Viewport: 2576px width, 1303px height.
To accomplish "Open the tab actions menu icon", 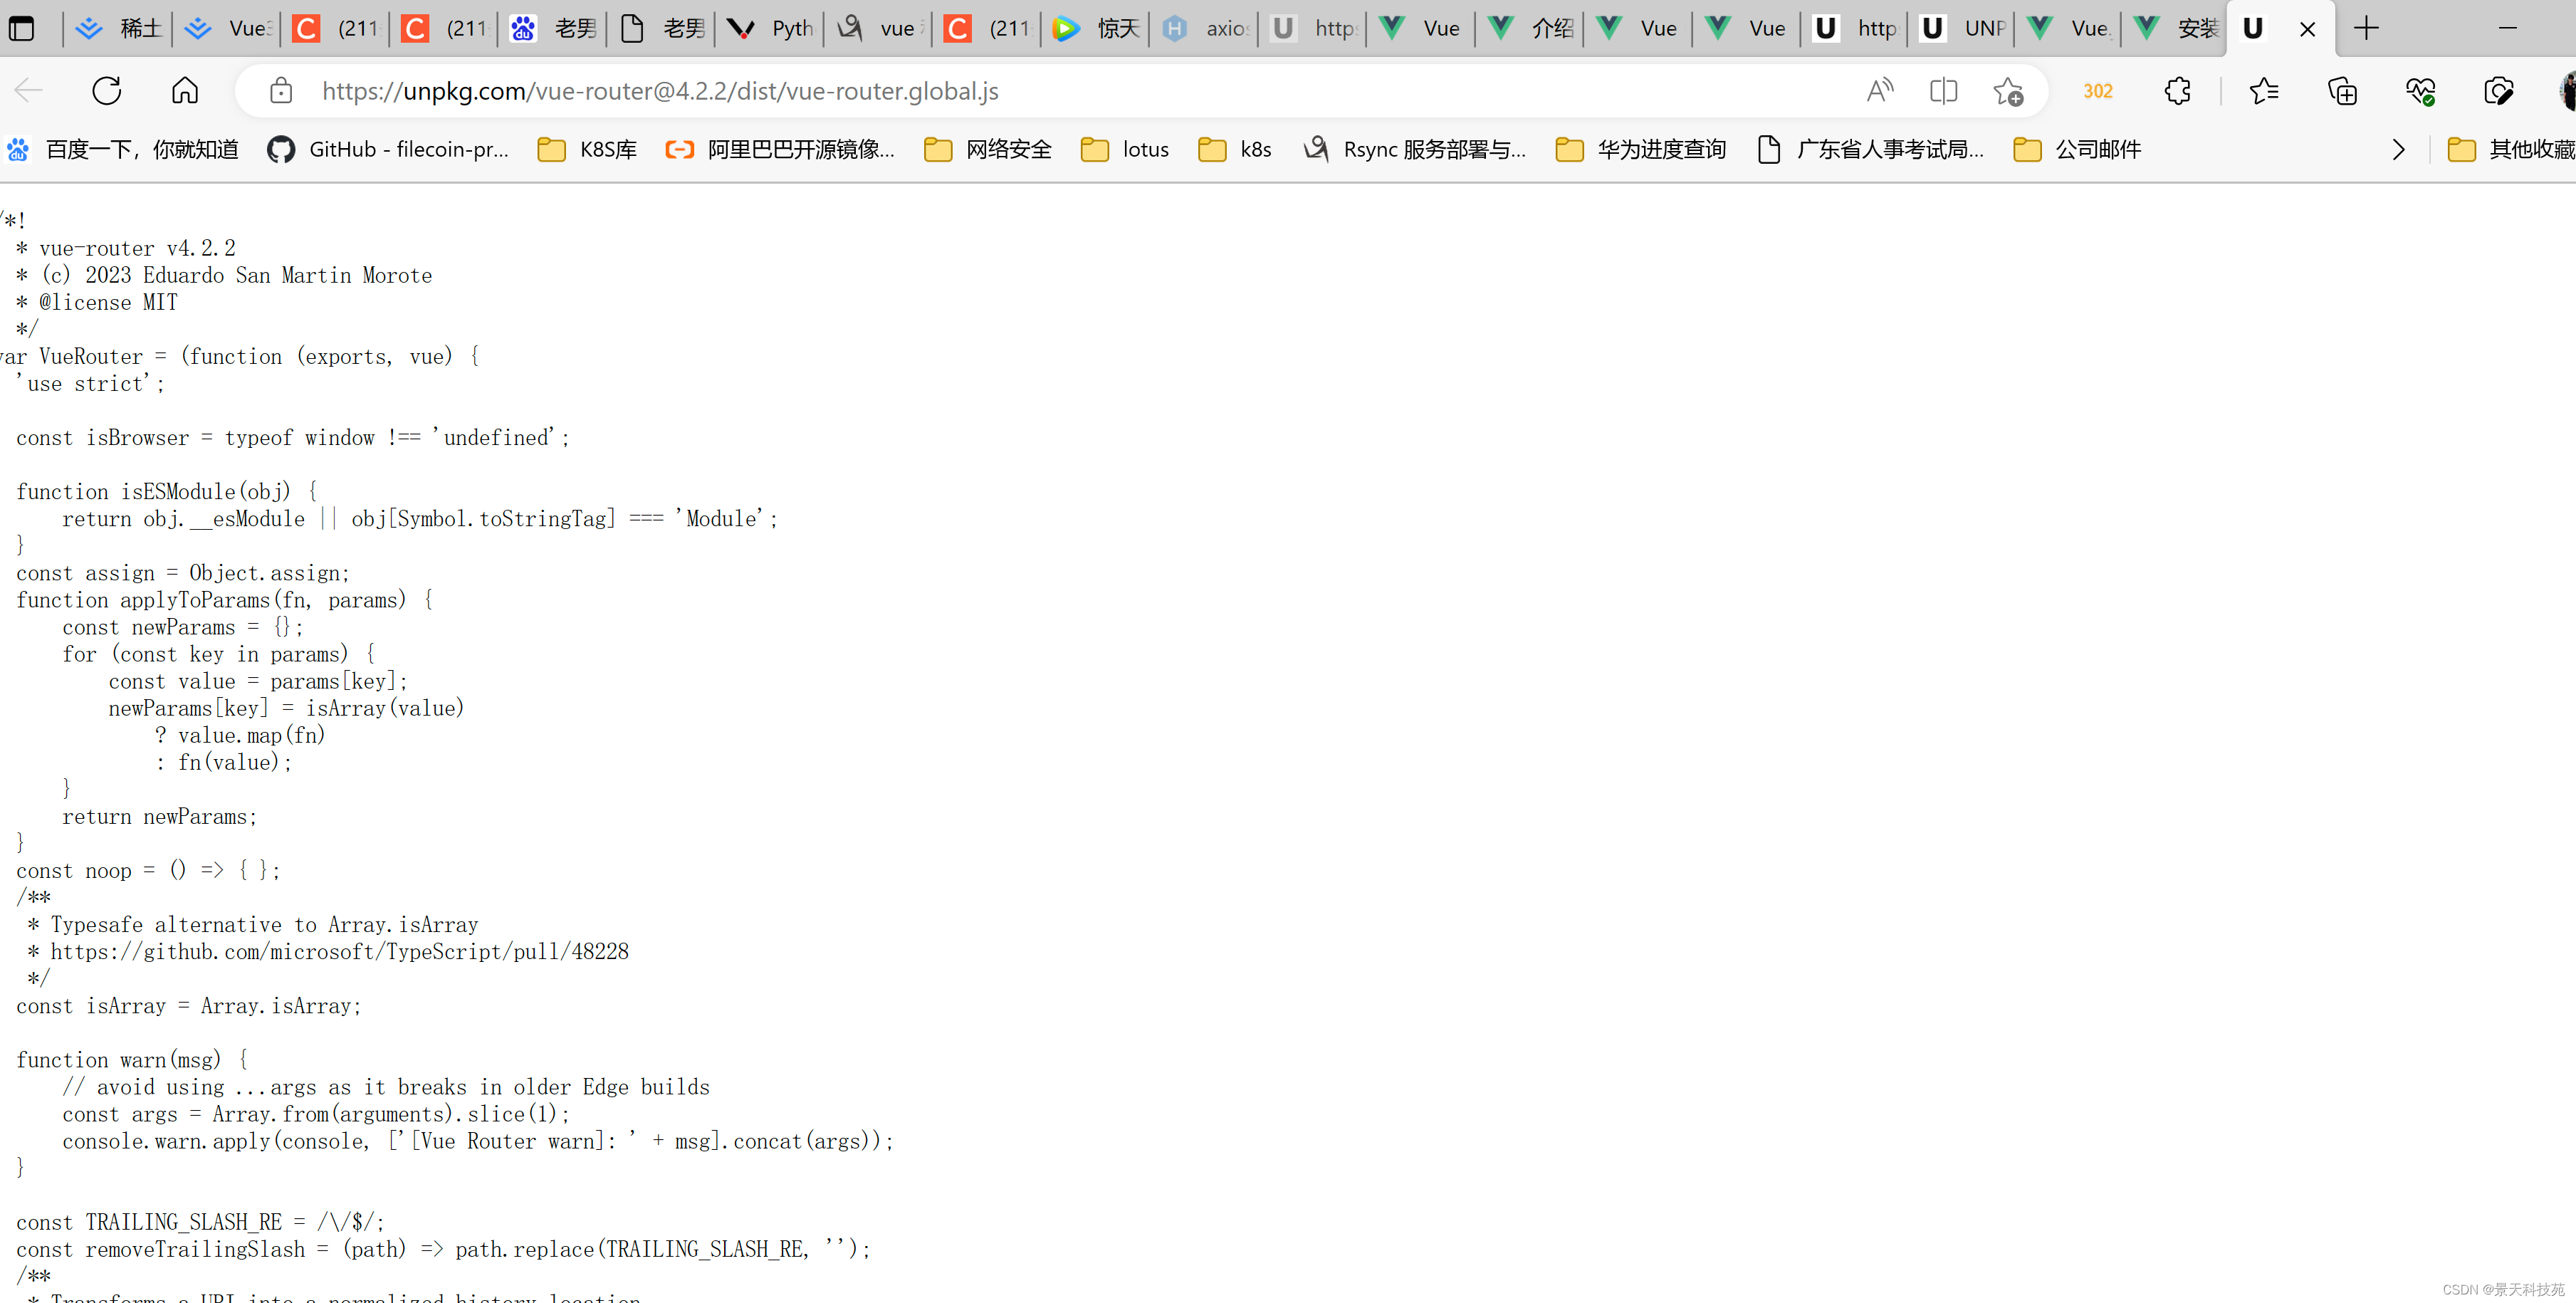I will [22, 28].
